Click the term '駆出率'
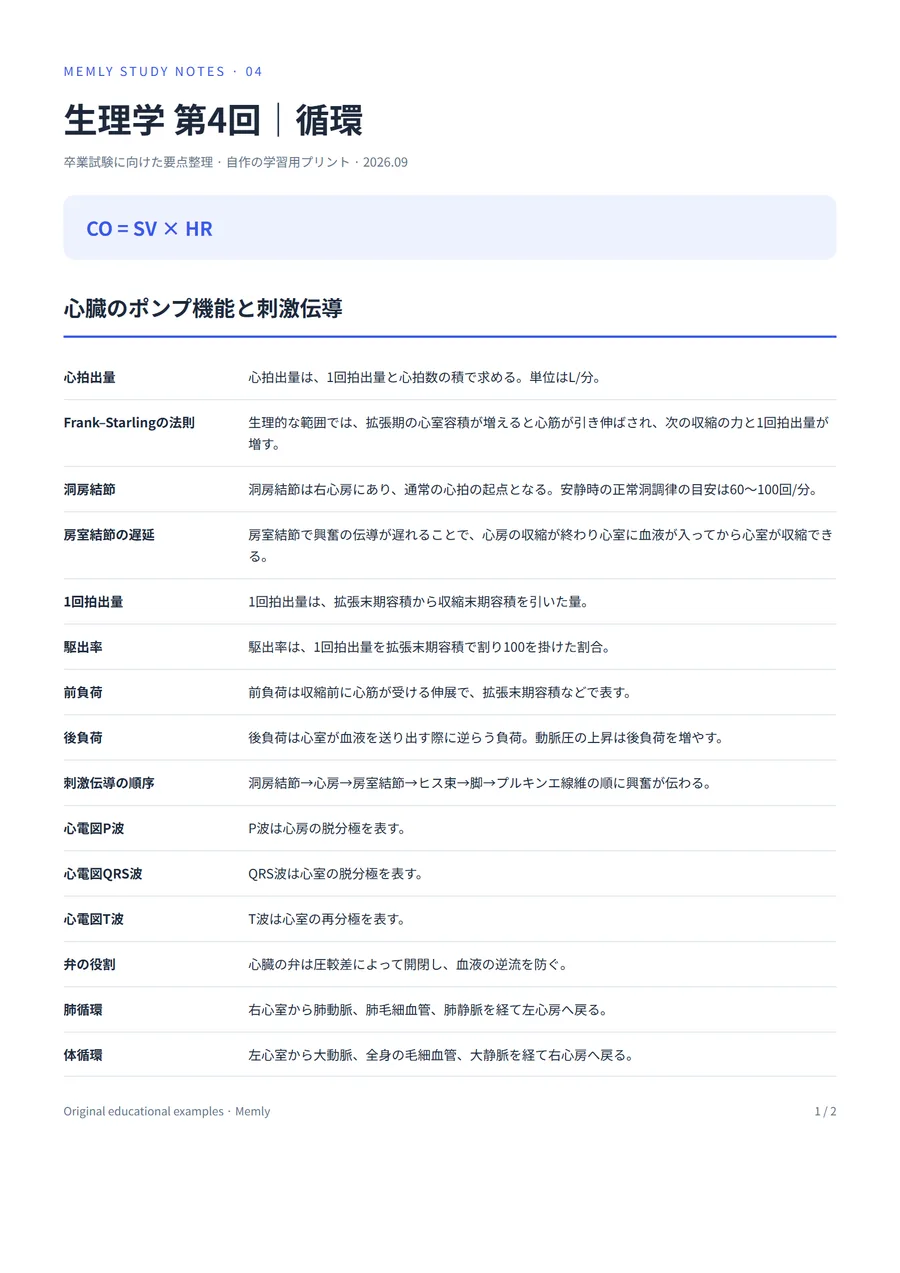 click(x=83, y=647)
